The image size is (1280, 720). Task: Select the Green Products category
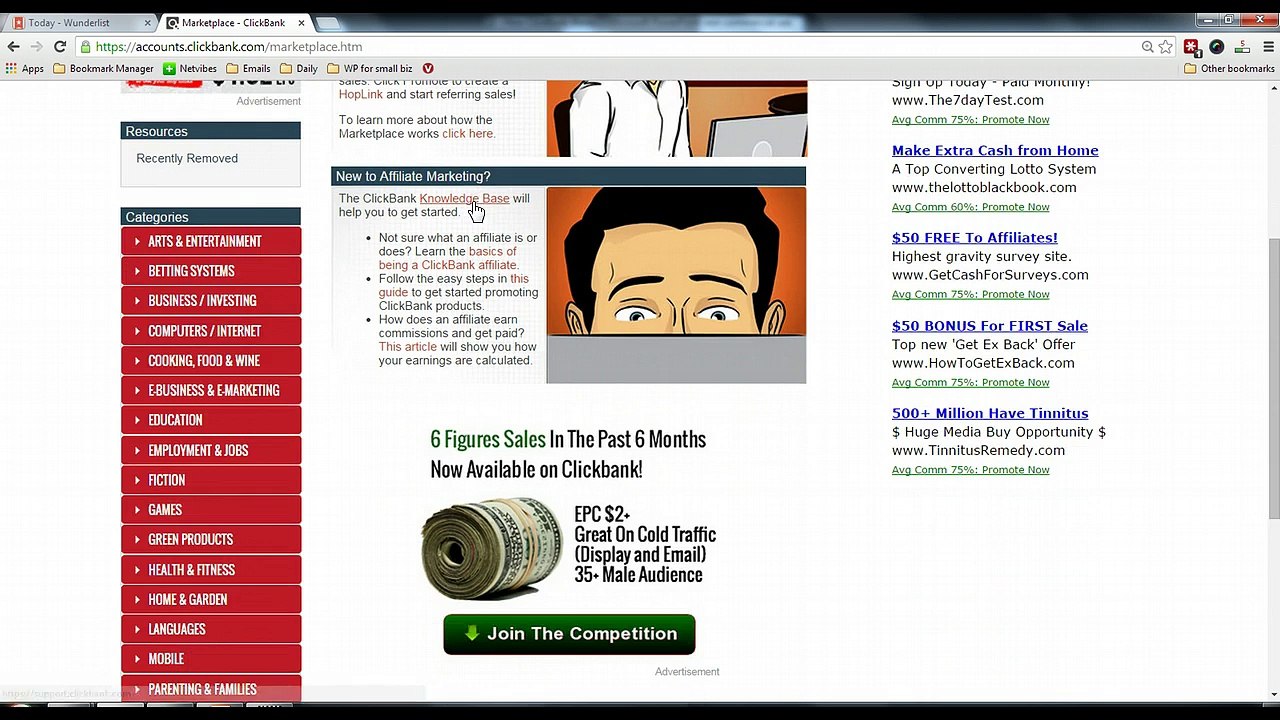[211, 539]
